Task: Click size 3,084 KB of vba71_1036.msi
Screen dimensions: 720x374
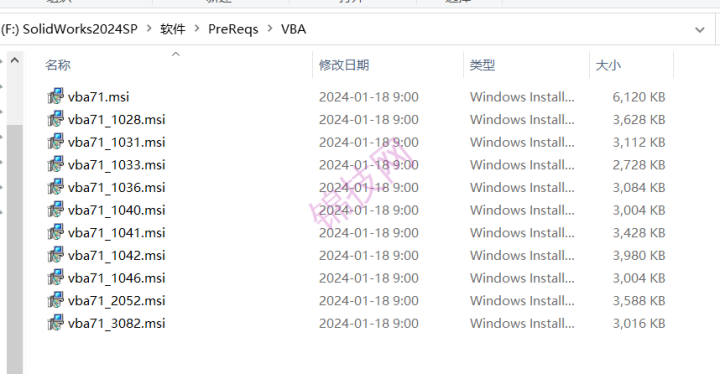Action: point(639,187)
